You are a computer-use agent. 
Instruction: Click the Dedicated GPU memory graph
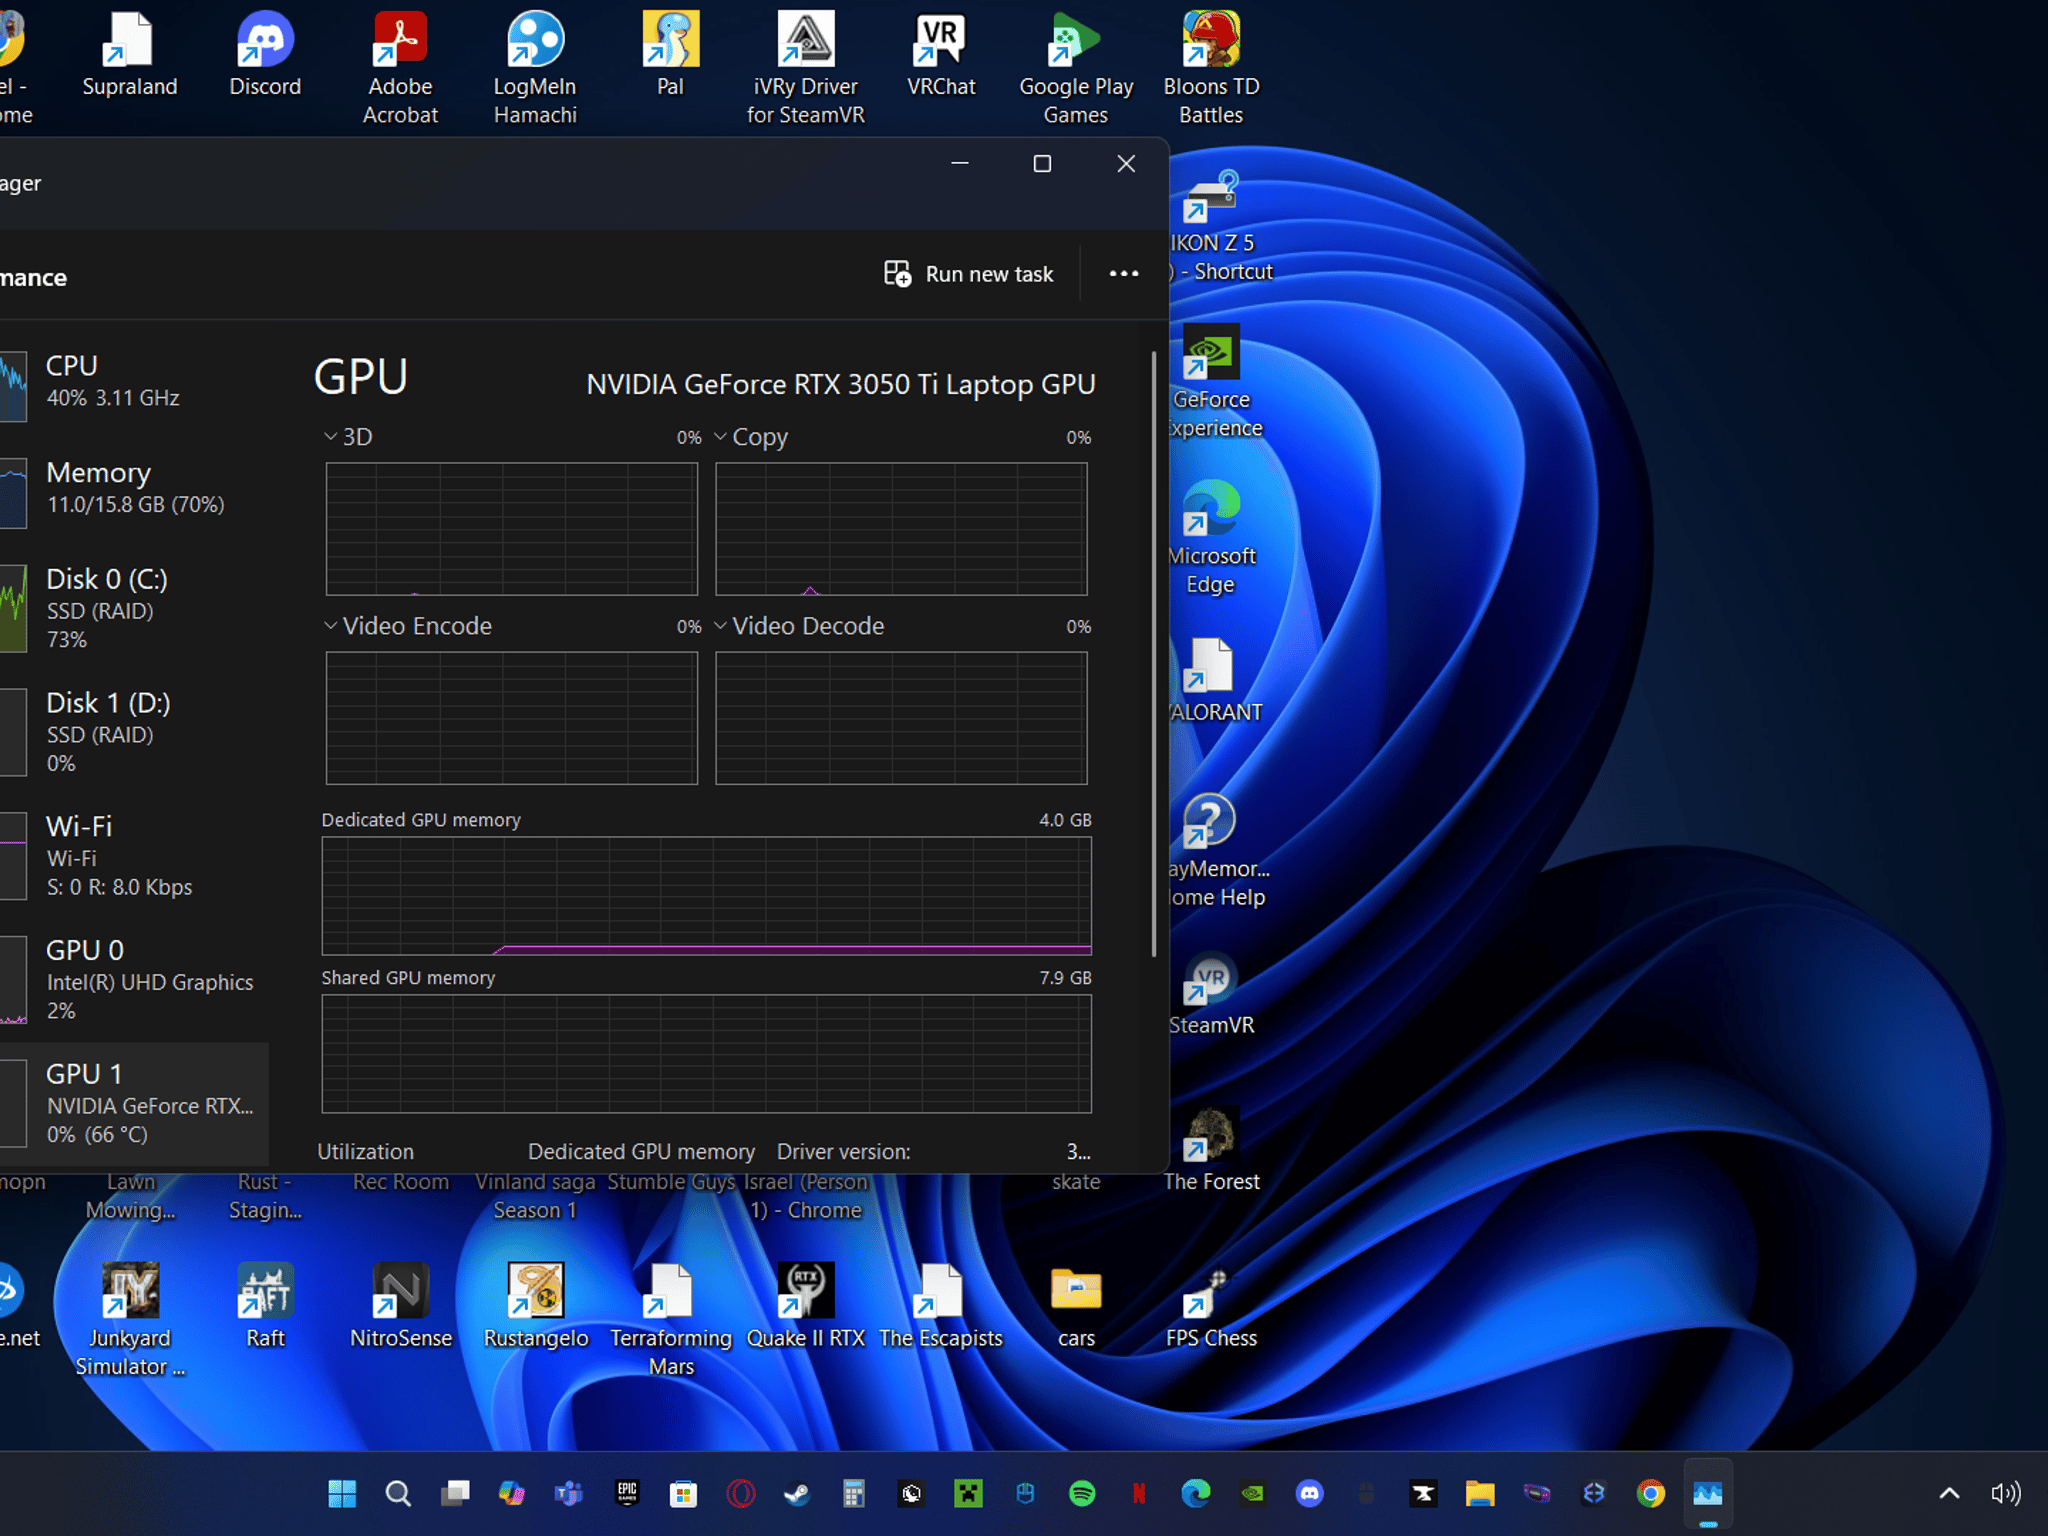706,896
